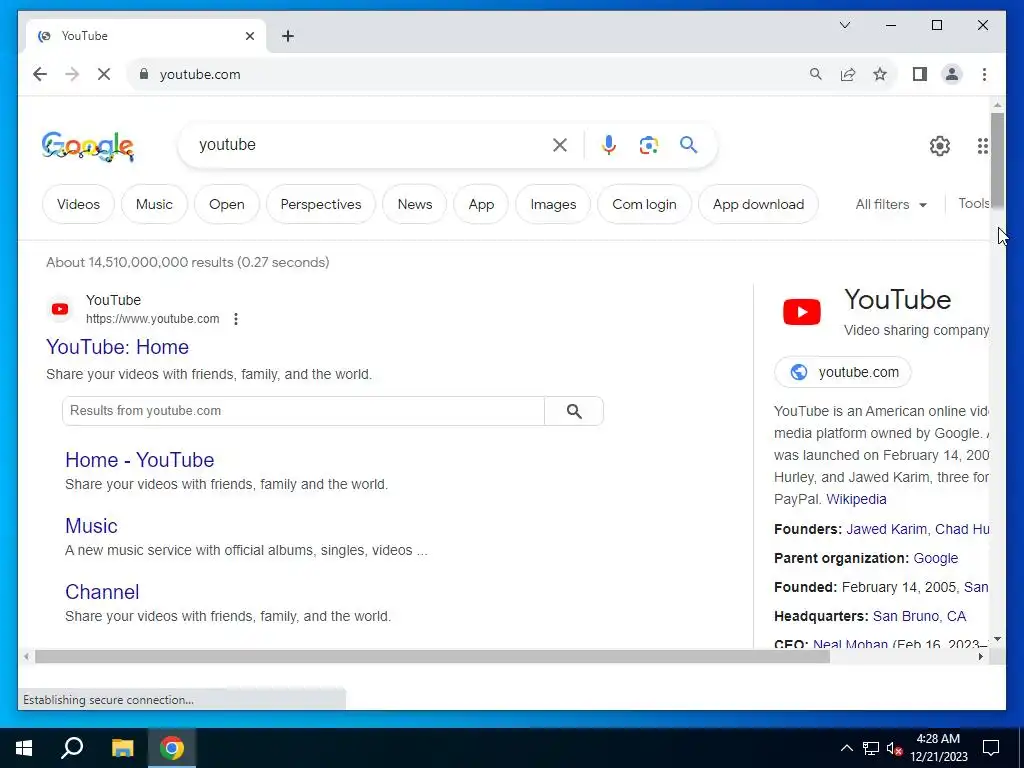Screen dimensions: 1024x768
Task: Click the youtube.com button in knowledge panel
Action: [x=842, y=372]
